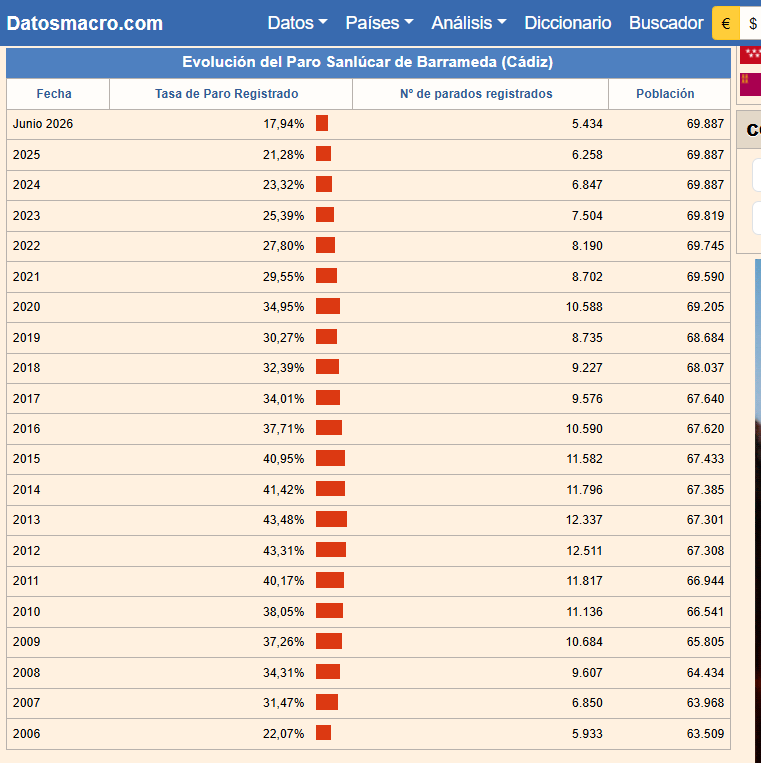Select the 32,39% rate for 2018

click(x=284, y=367)
